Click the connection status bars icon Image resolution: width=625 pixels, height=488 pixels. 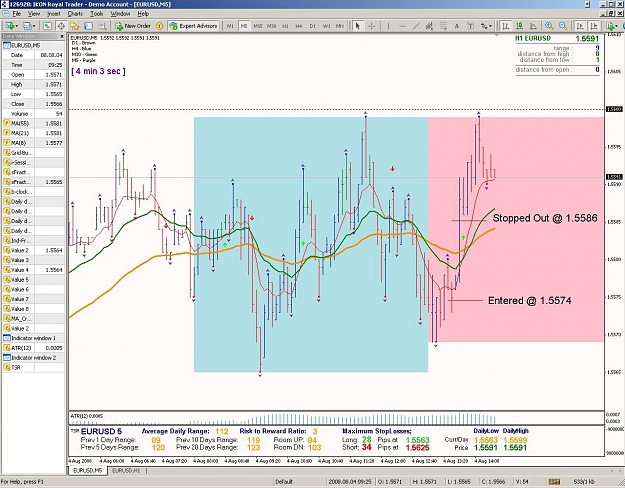[x=554, y=482]
